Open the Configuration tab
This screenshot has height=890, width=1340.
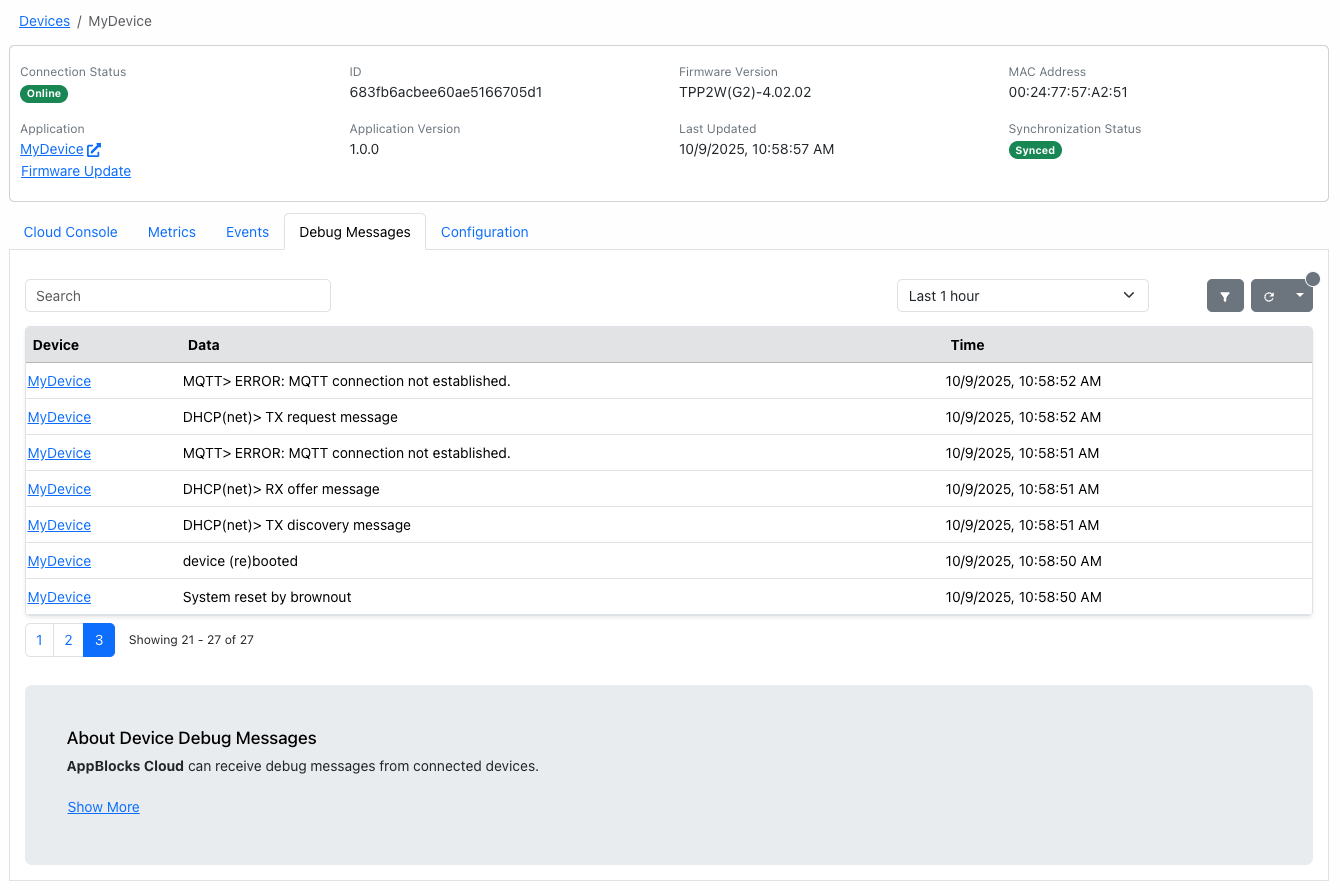tap(484, 231)
